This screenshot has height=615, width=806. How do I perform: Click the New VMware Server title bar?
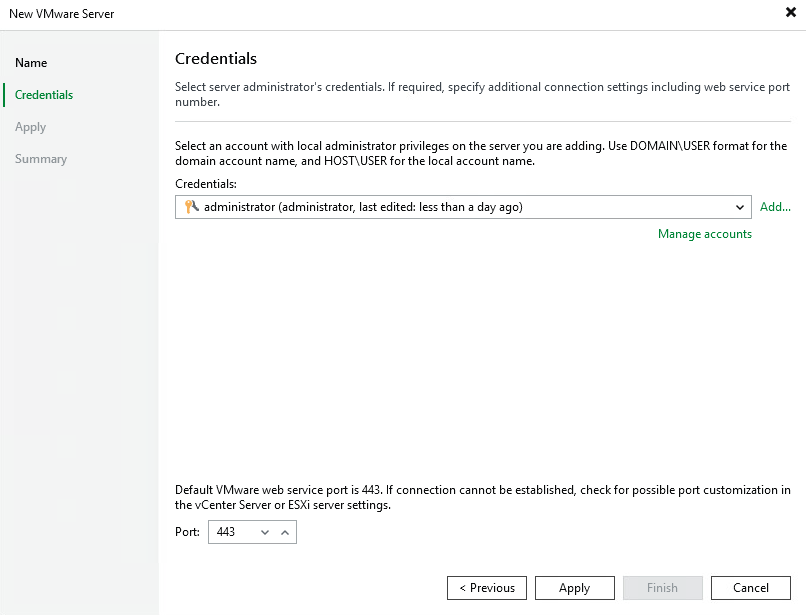[62, 14]
